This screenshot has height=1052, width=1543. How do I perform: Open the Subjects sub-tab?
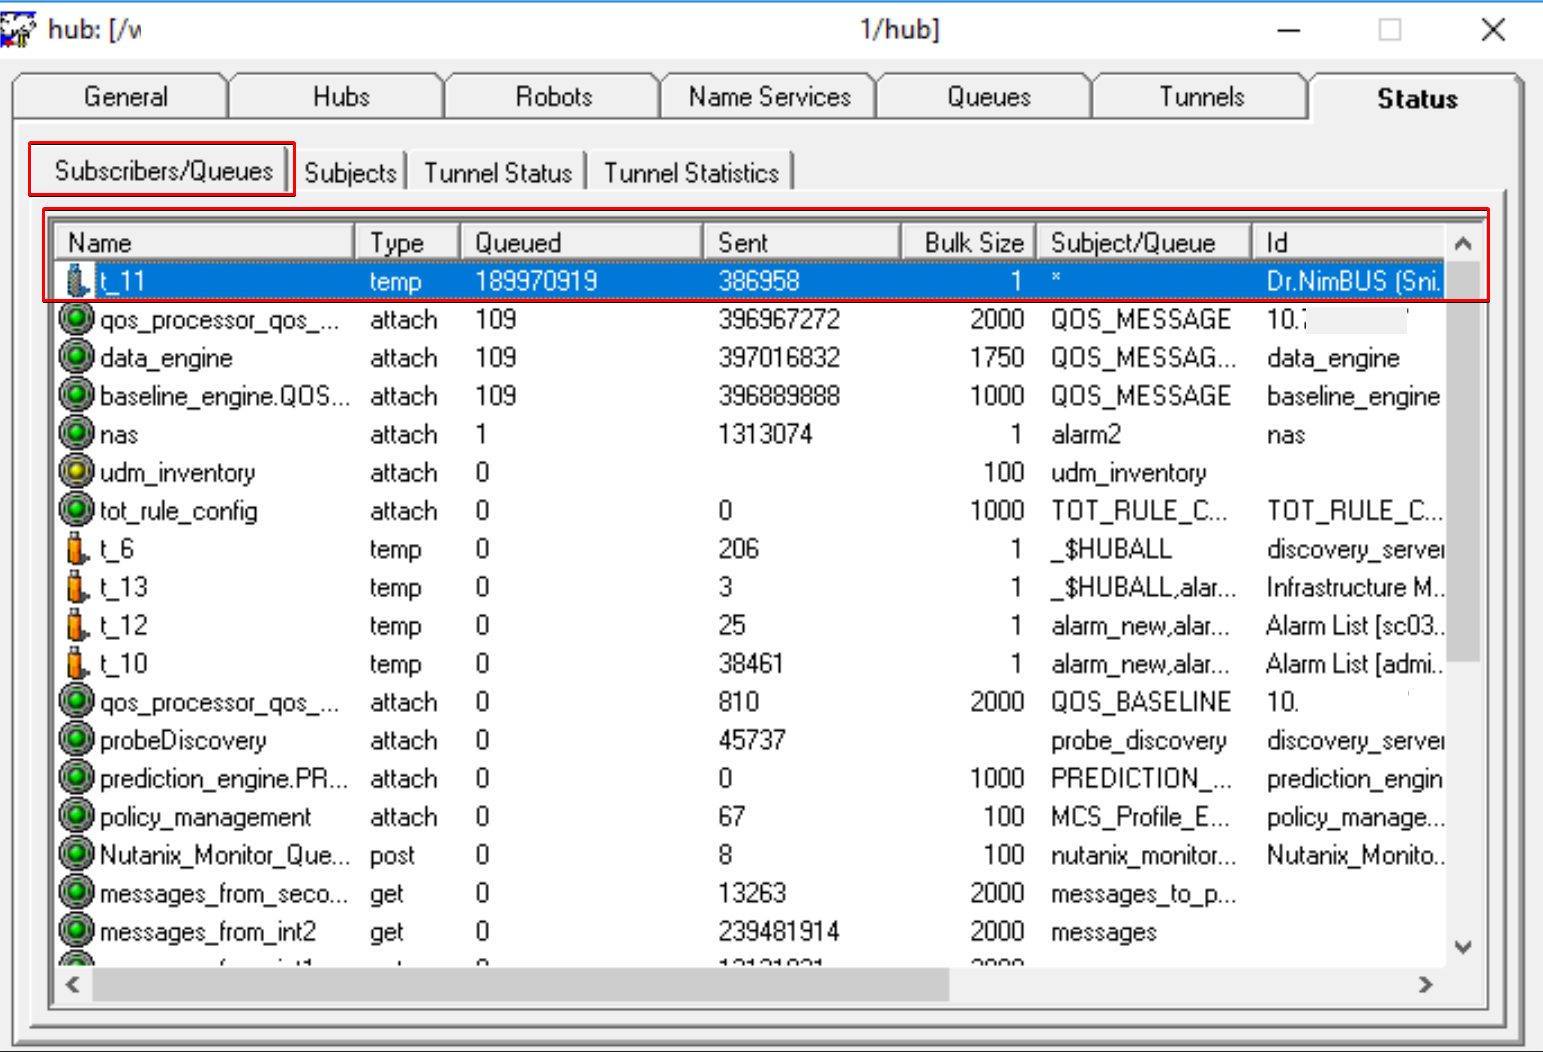[x=350, y=173]
